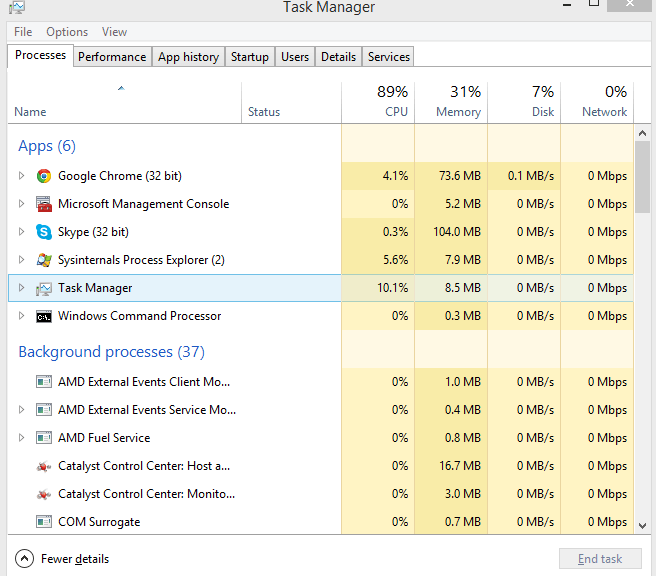Click the Sysinternals Process Explorer icon

(44, 260)
